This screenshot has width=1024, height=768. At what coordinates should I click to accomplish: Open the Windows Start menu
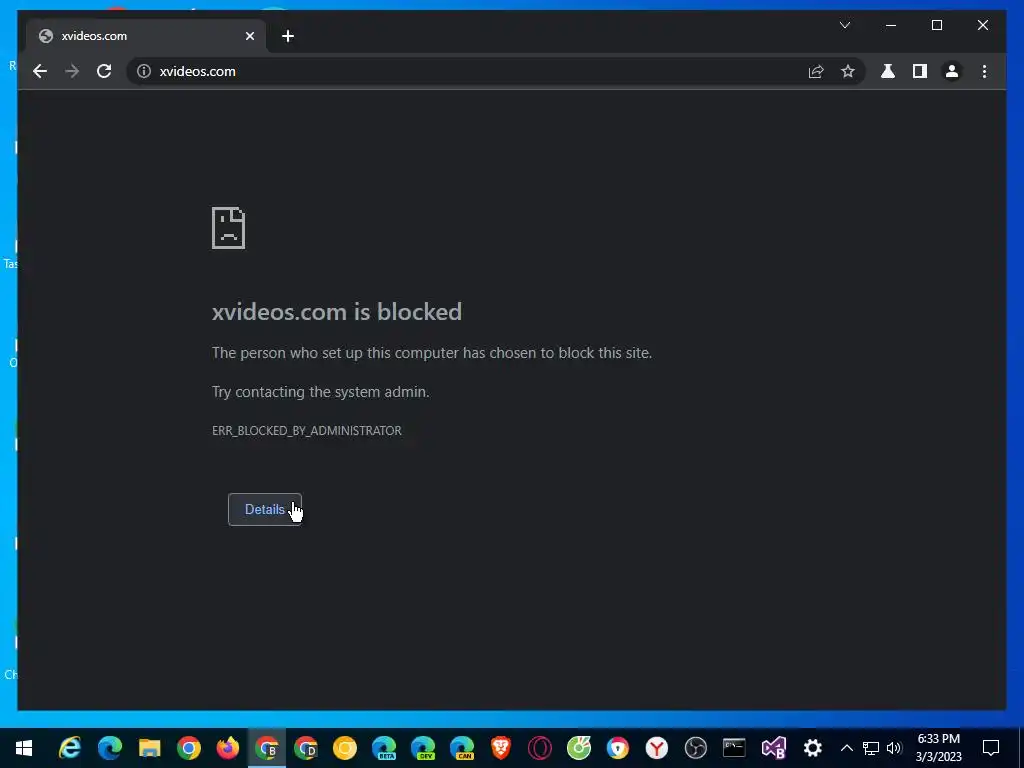(24, 748)
